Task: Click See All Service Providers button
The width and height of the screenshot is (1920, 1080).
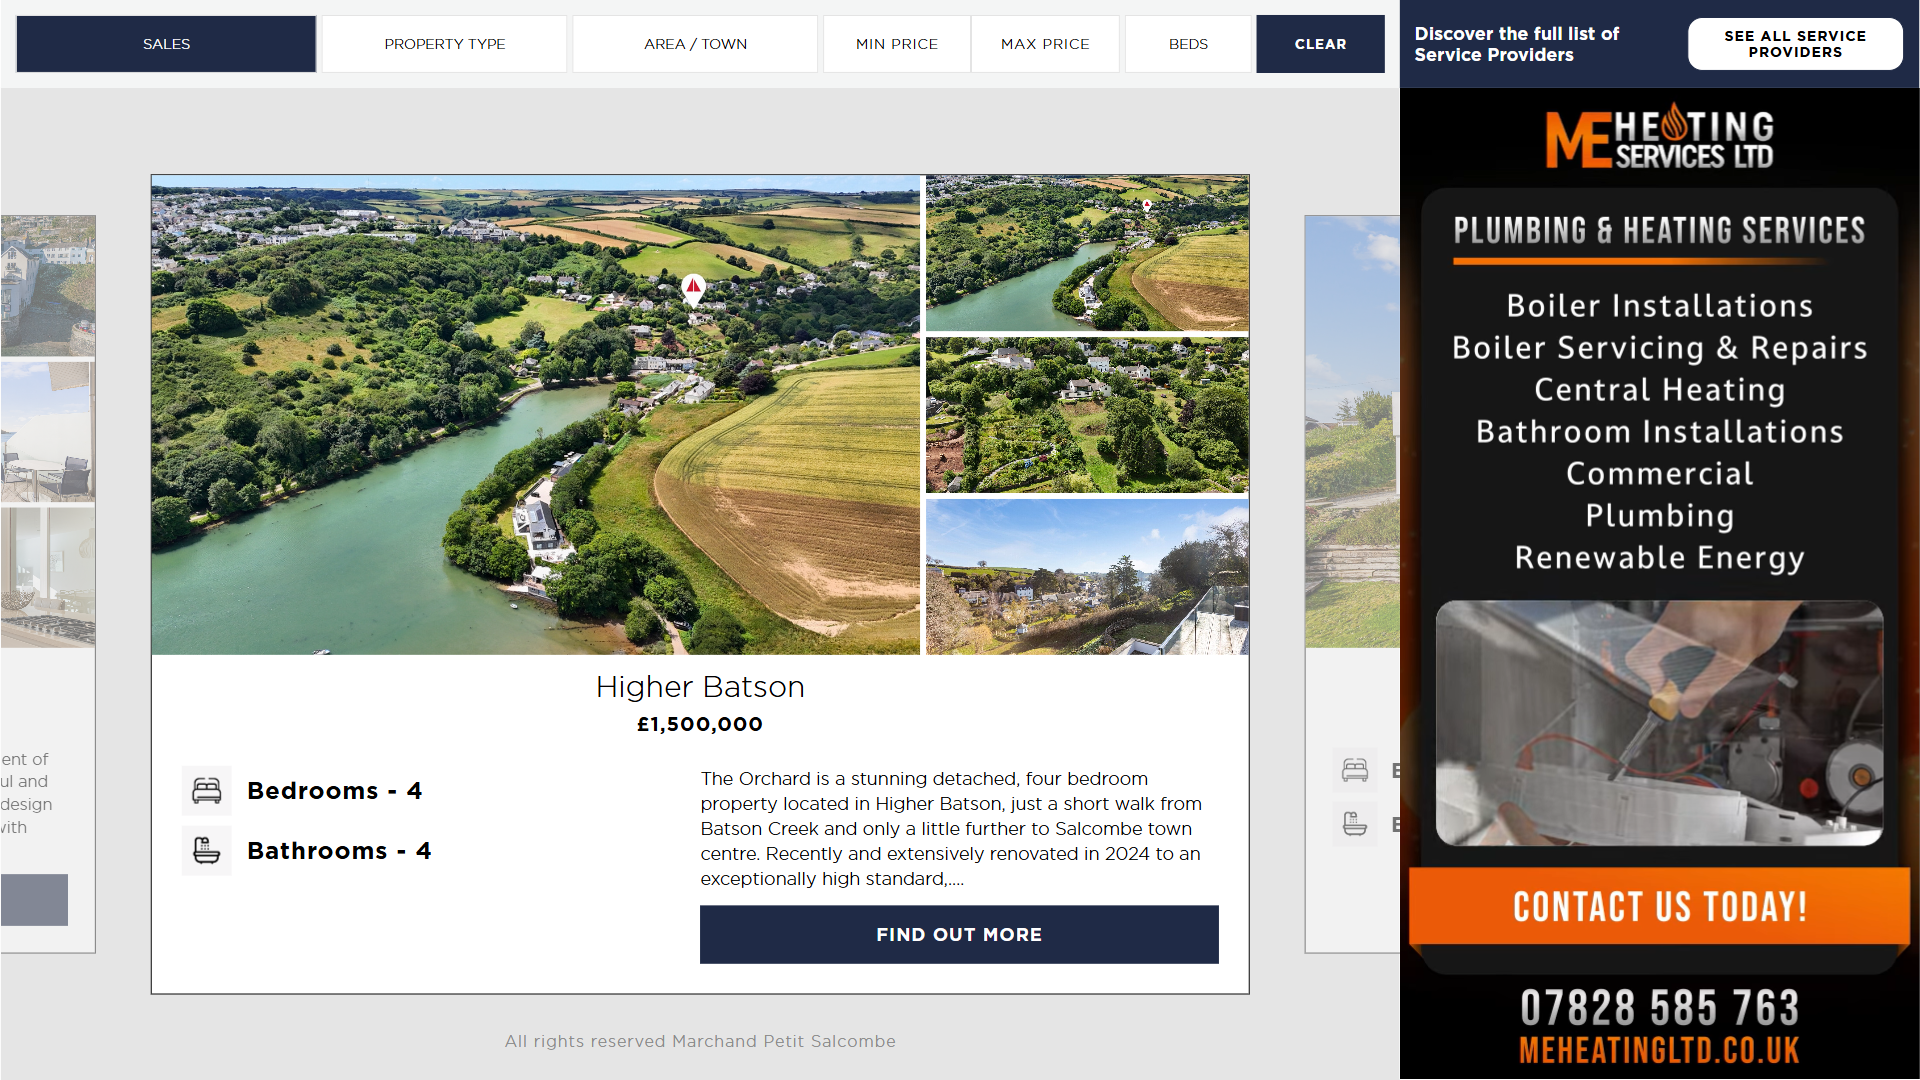Action: (x=1794, y=44)
